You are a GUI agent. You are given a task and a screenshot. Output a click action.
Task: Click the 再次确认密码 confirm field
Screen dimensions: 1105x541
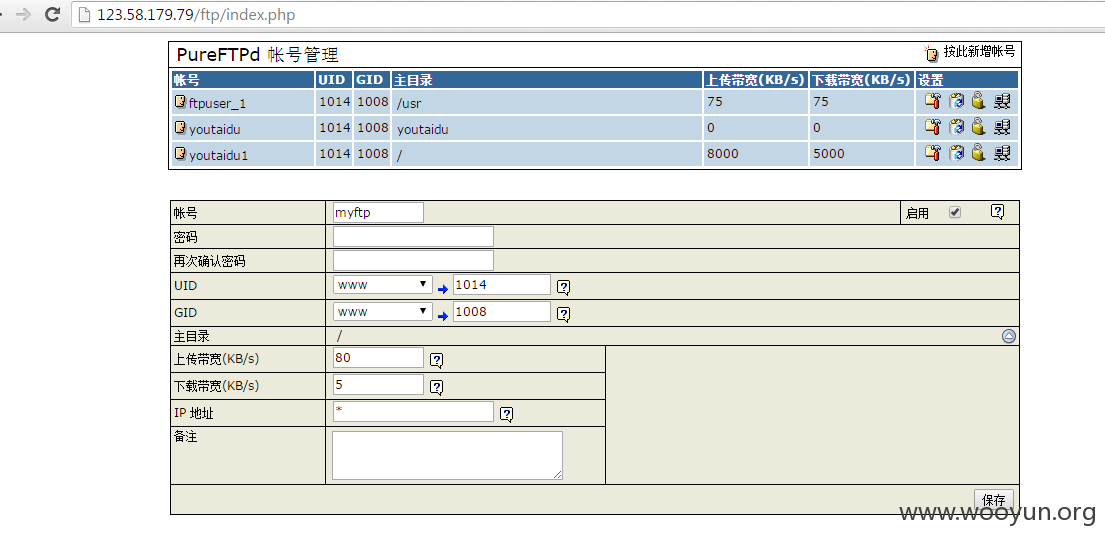coord(413,261)
